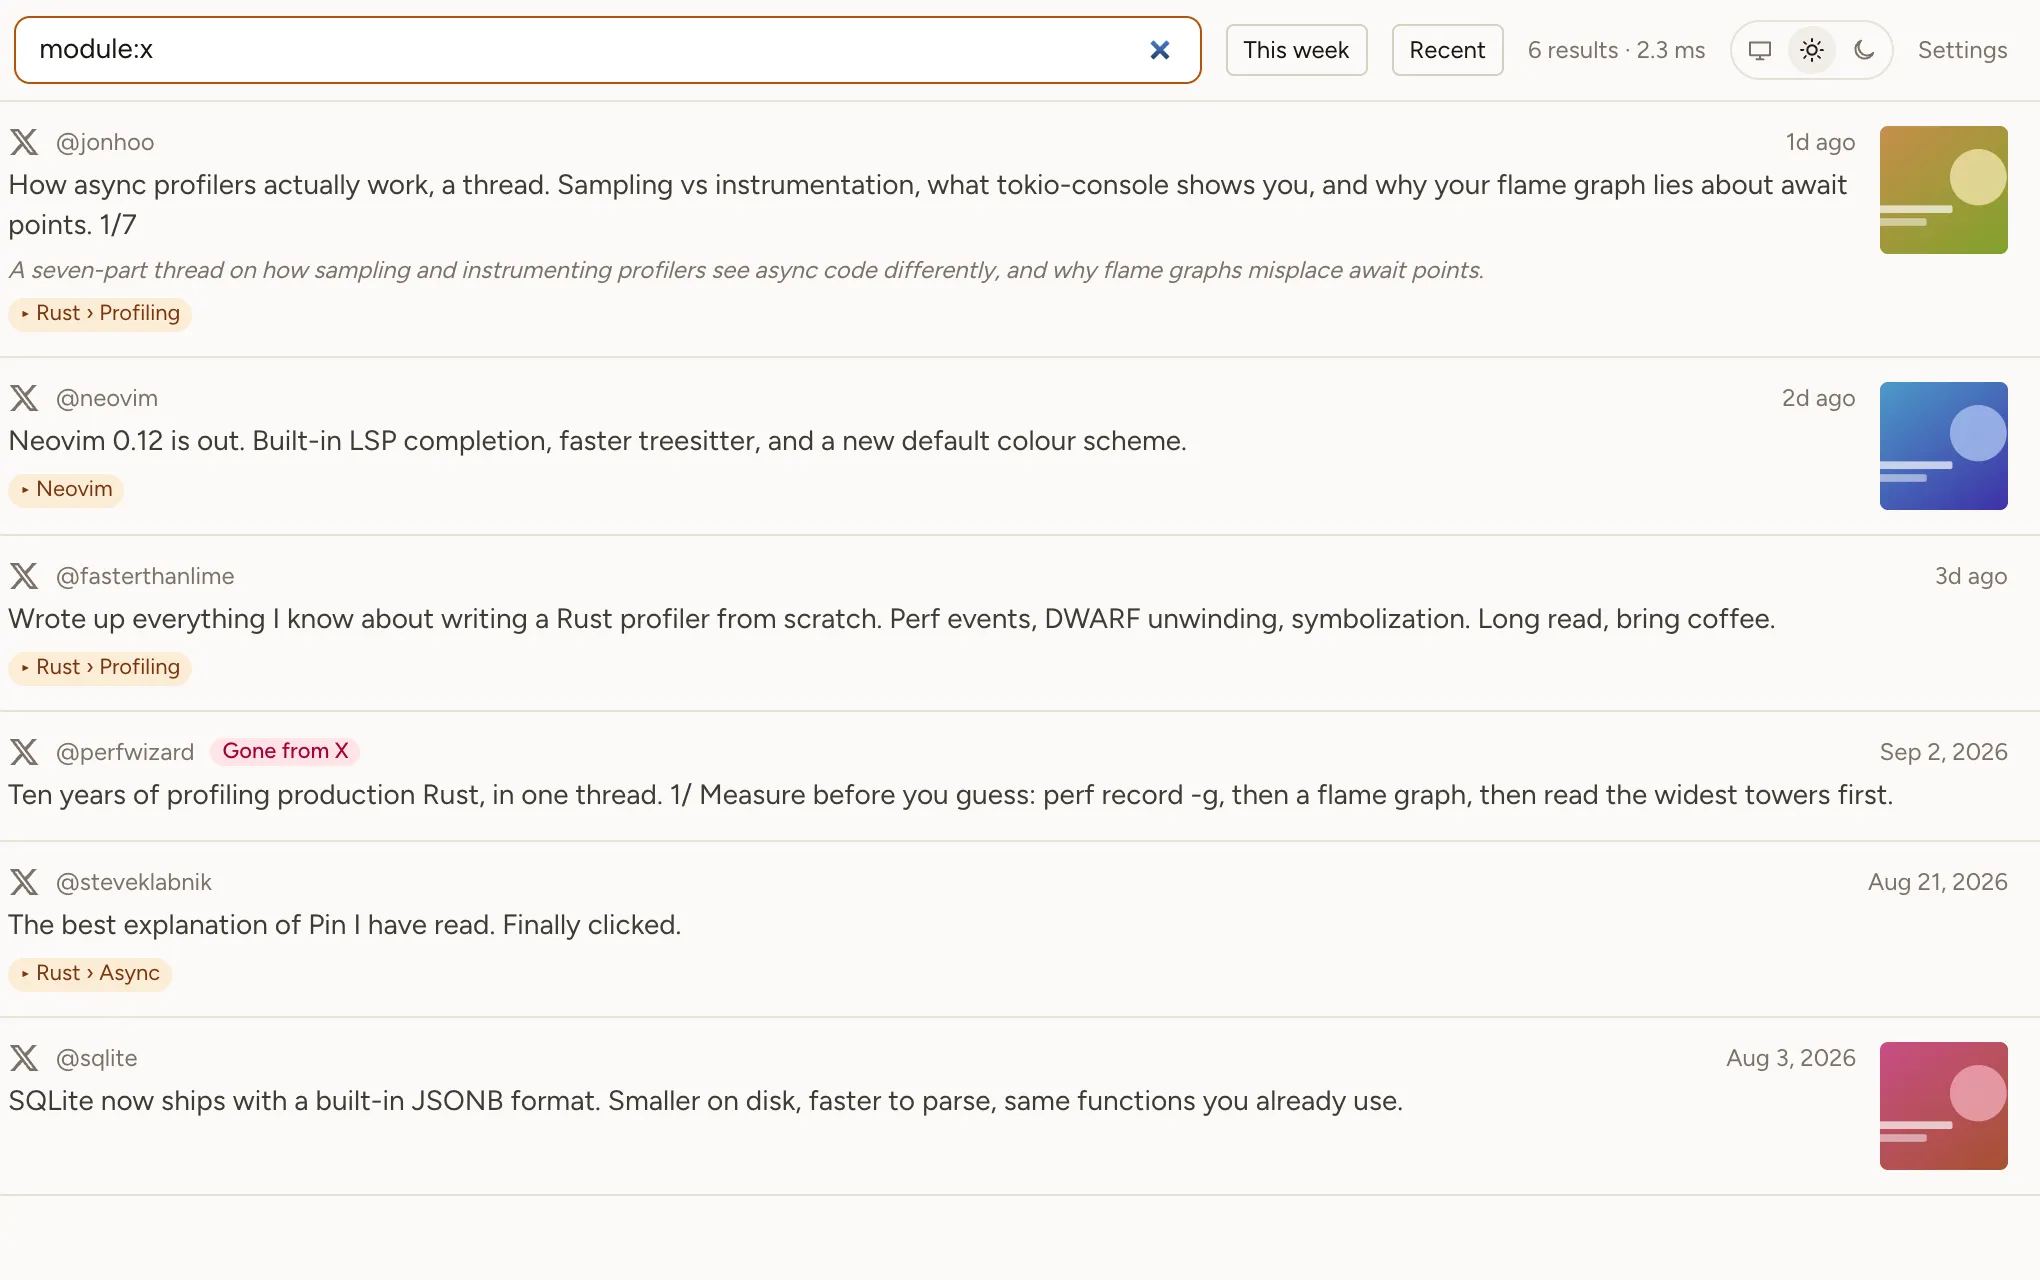Click the Gone from X badge
This screenshot has width=2040, height=1280.
tap(285, 751)
